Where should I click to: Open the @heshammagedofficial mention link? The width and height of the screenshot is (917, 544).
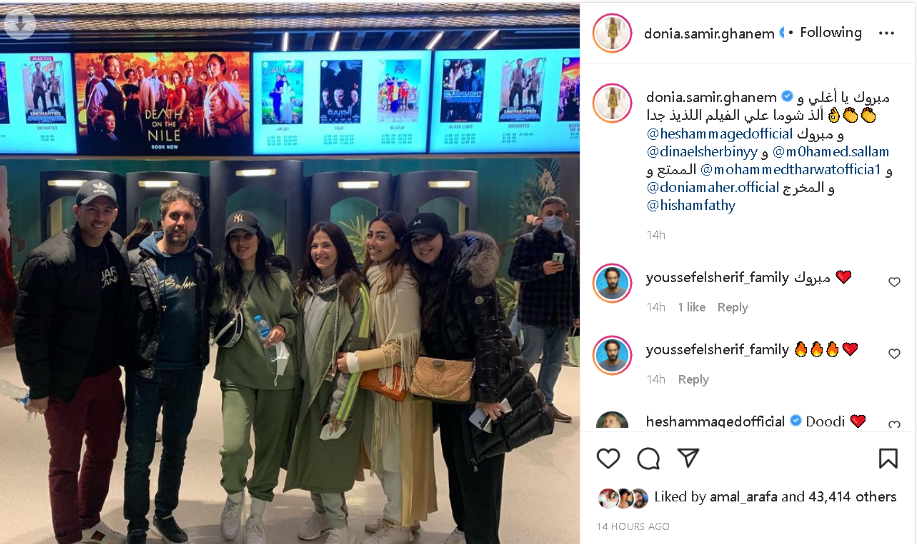click(x=719, y=134)
